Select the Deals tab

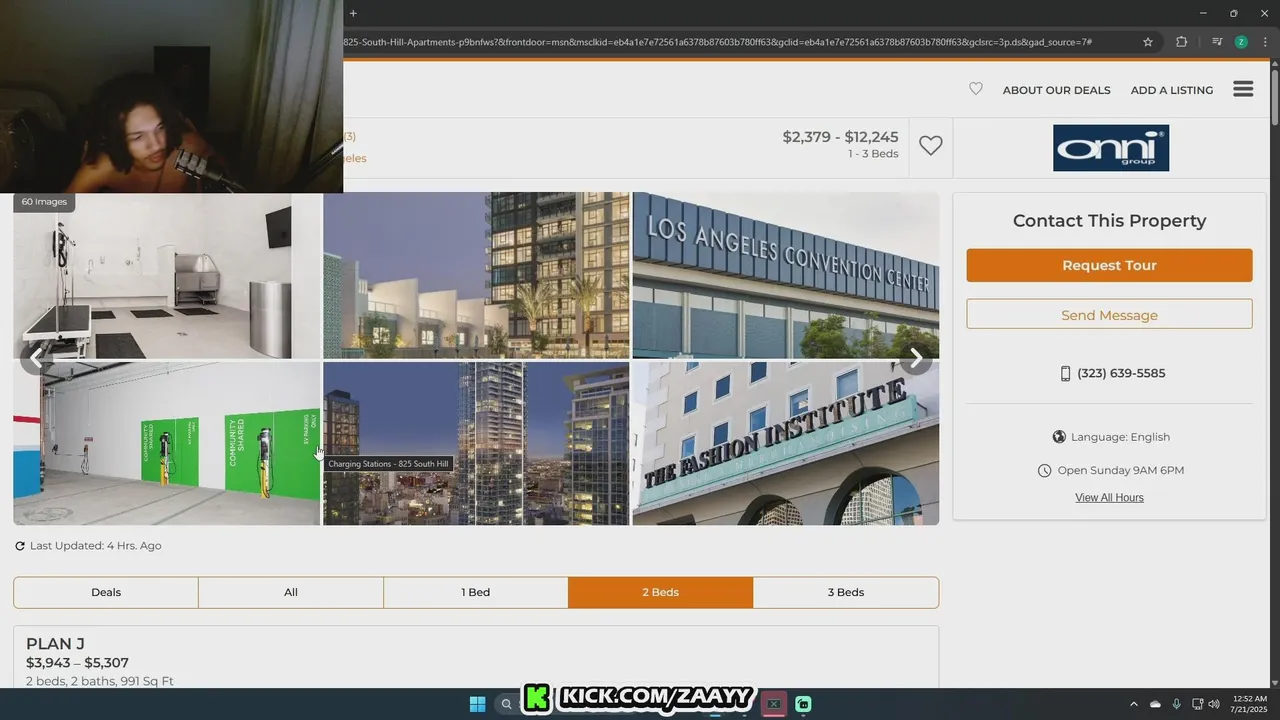pos(106,592)
